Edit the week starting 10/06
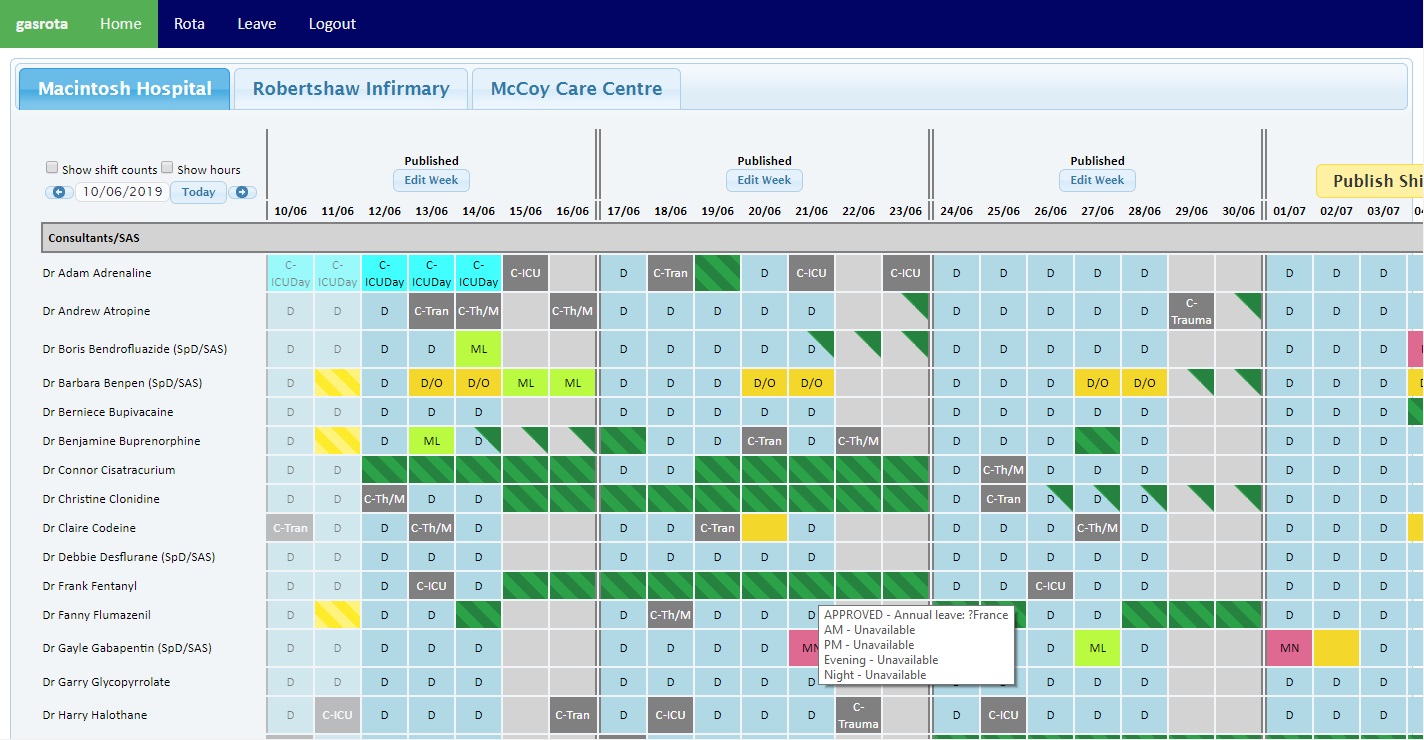This screenshot has width=1424, height=740. pyautogui.click(x=431, y=181)
